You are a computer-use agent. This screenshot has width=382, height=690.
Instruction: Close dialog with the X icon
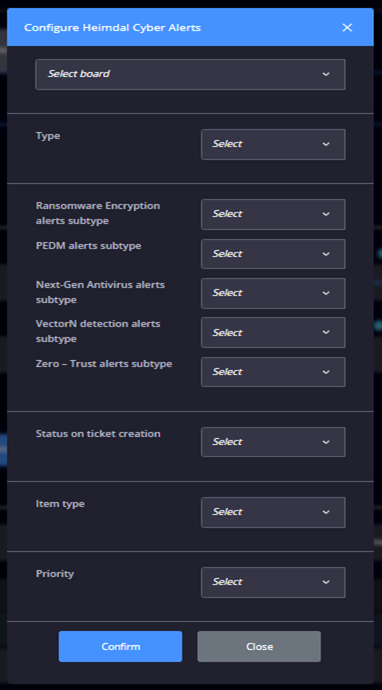347,27
